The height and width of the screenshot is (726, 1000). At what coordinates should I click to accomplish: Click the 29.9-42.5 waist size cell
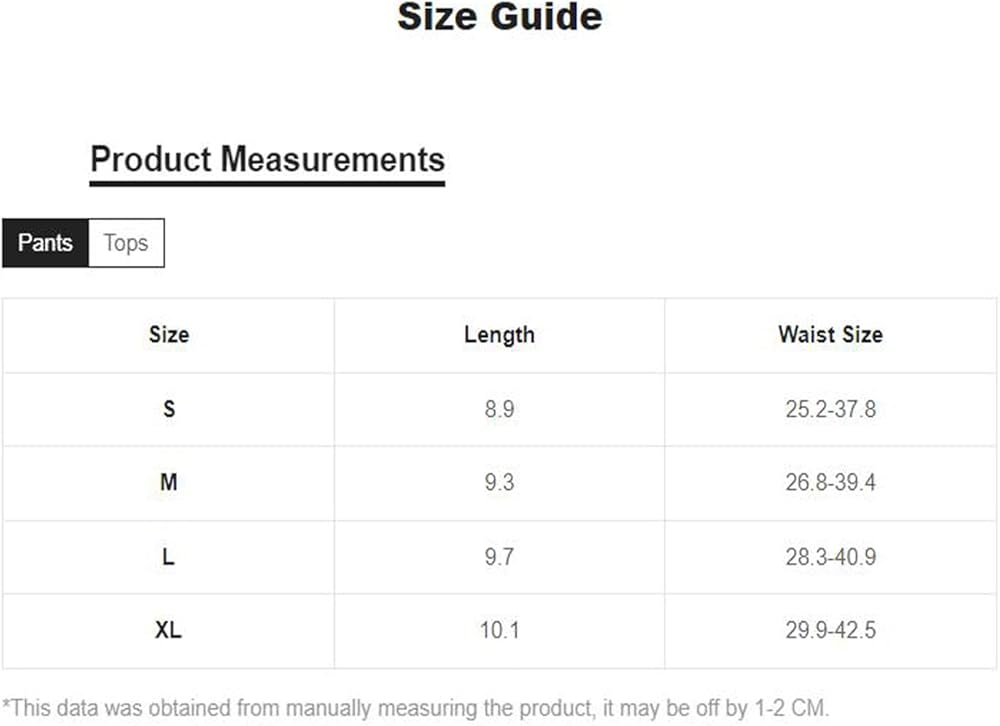830,631
